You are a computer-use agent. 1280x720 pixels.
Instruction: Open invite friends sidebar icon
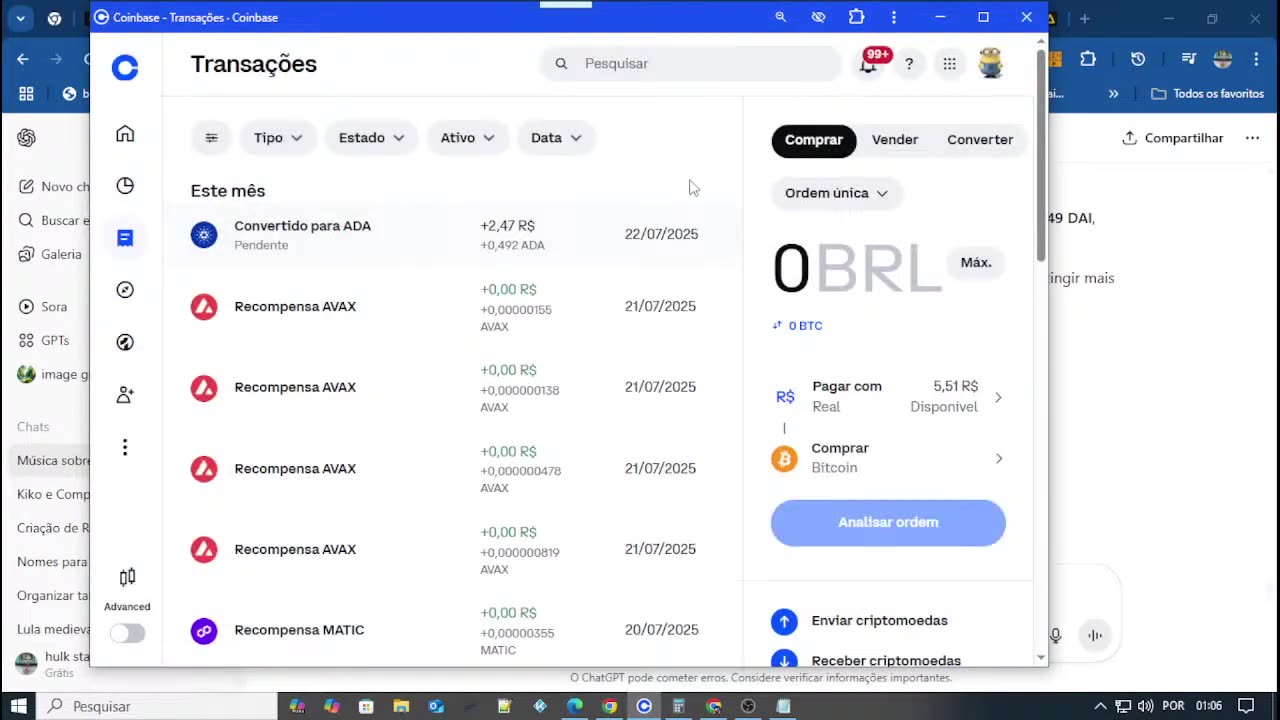pos(125,395)
